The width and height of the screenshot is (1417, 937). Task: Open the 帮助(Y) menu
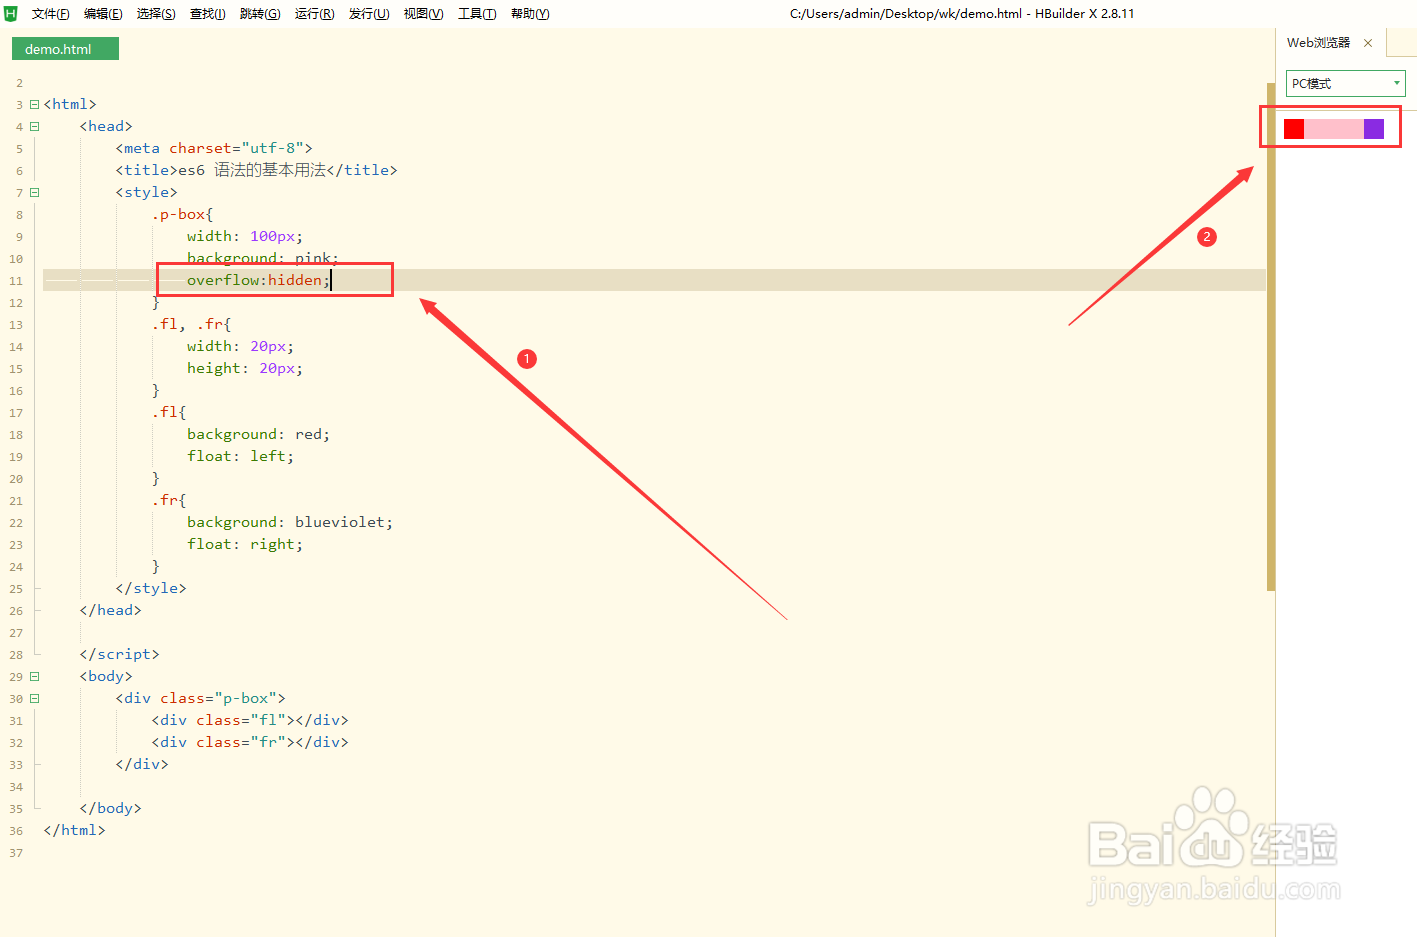[x=530, y=14]
